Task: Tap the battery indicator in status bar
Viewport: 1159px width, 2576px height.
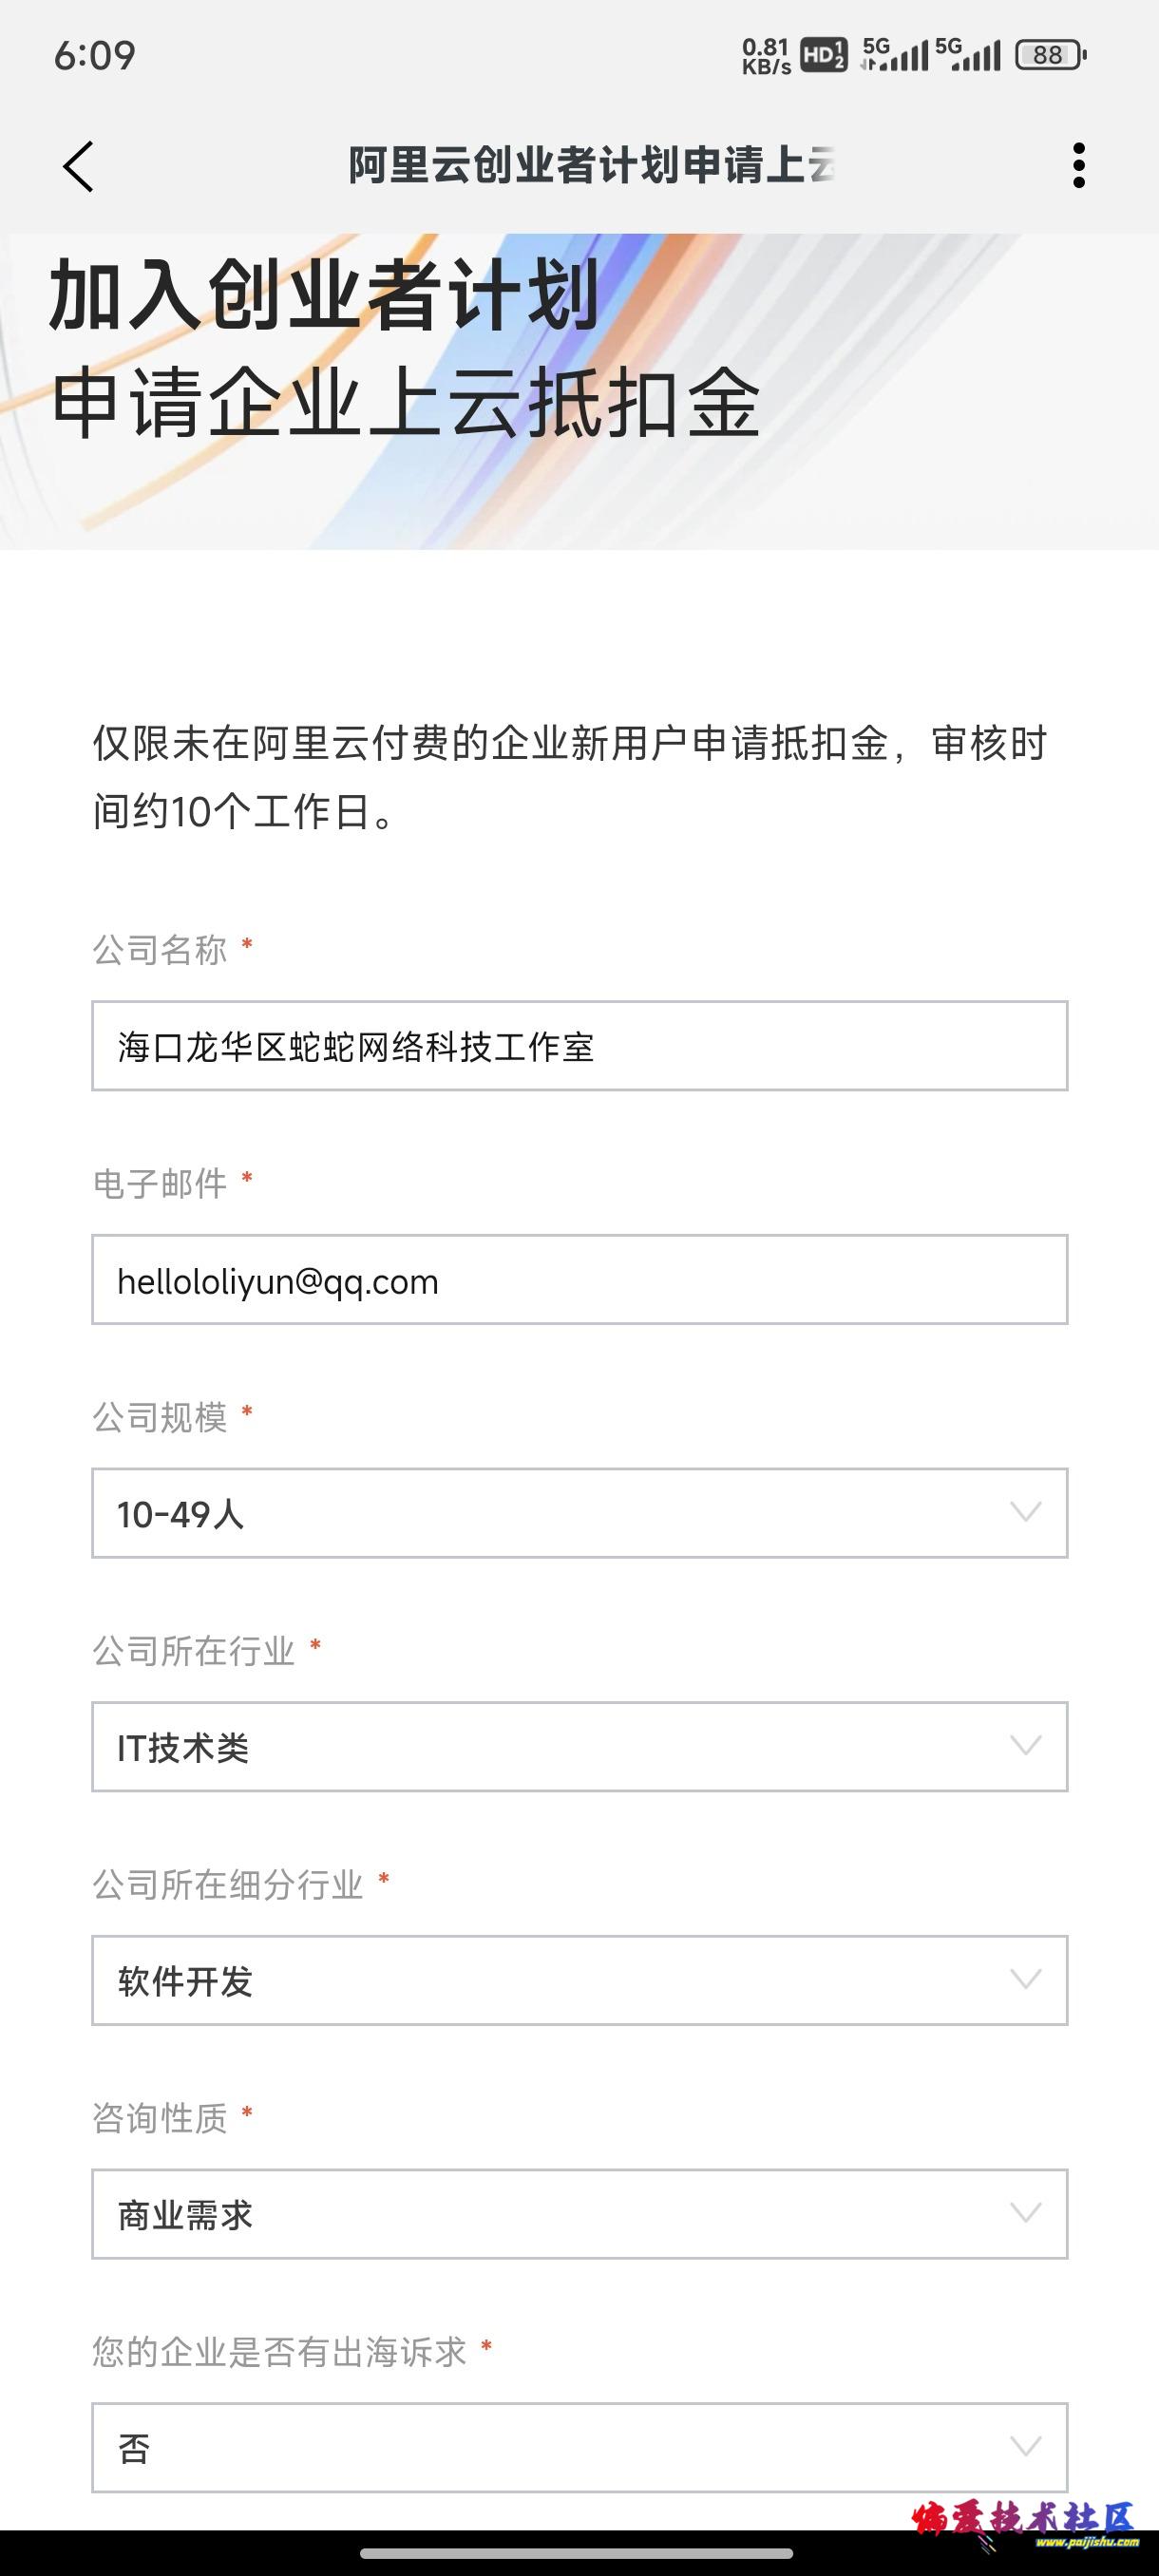Action: [1050, 55]
